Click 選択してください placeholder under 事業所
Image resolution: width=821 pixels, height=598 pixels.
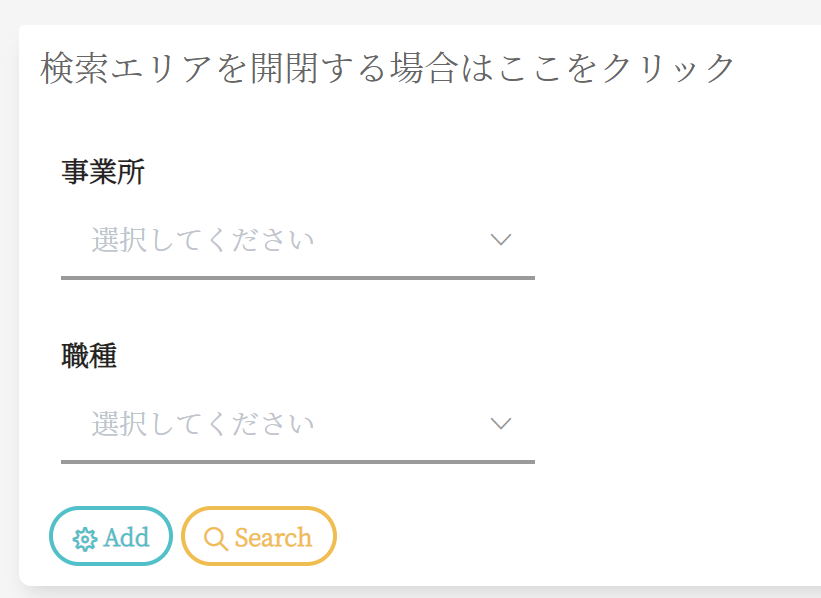[203, 241]
